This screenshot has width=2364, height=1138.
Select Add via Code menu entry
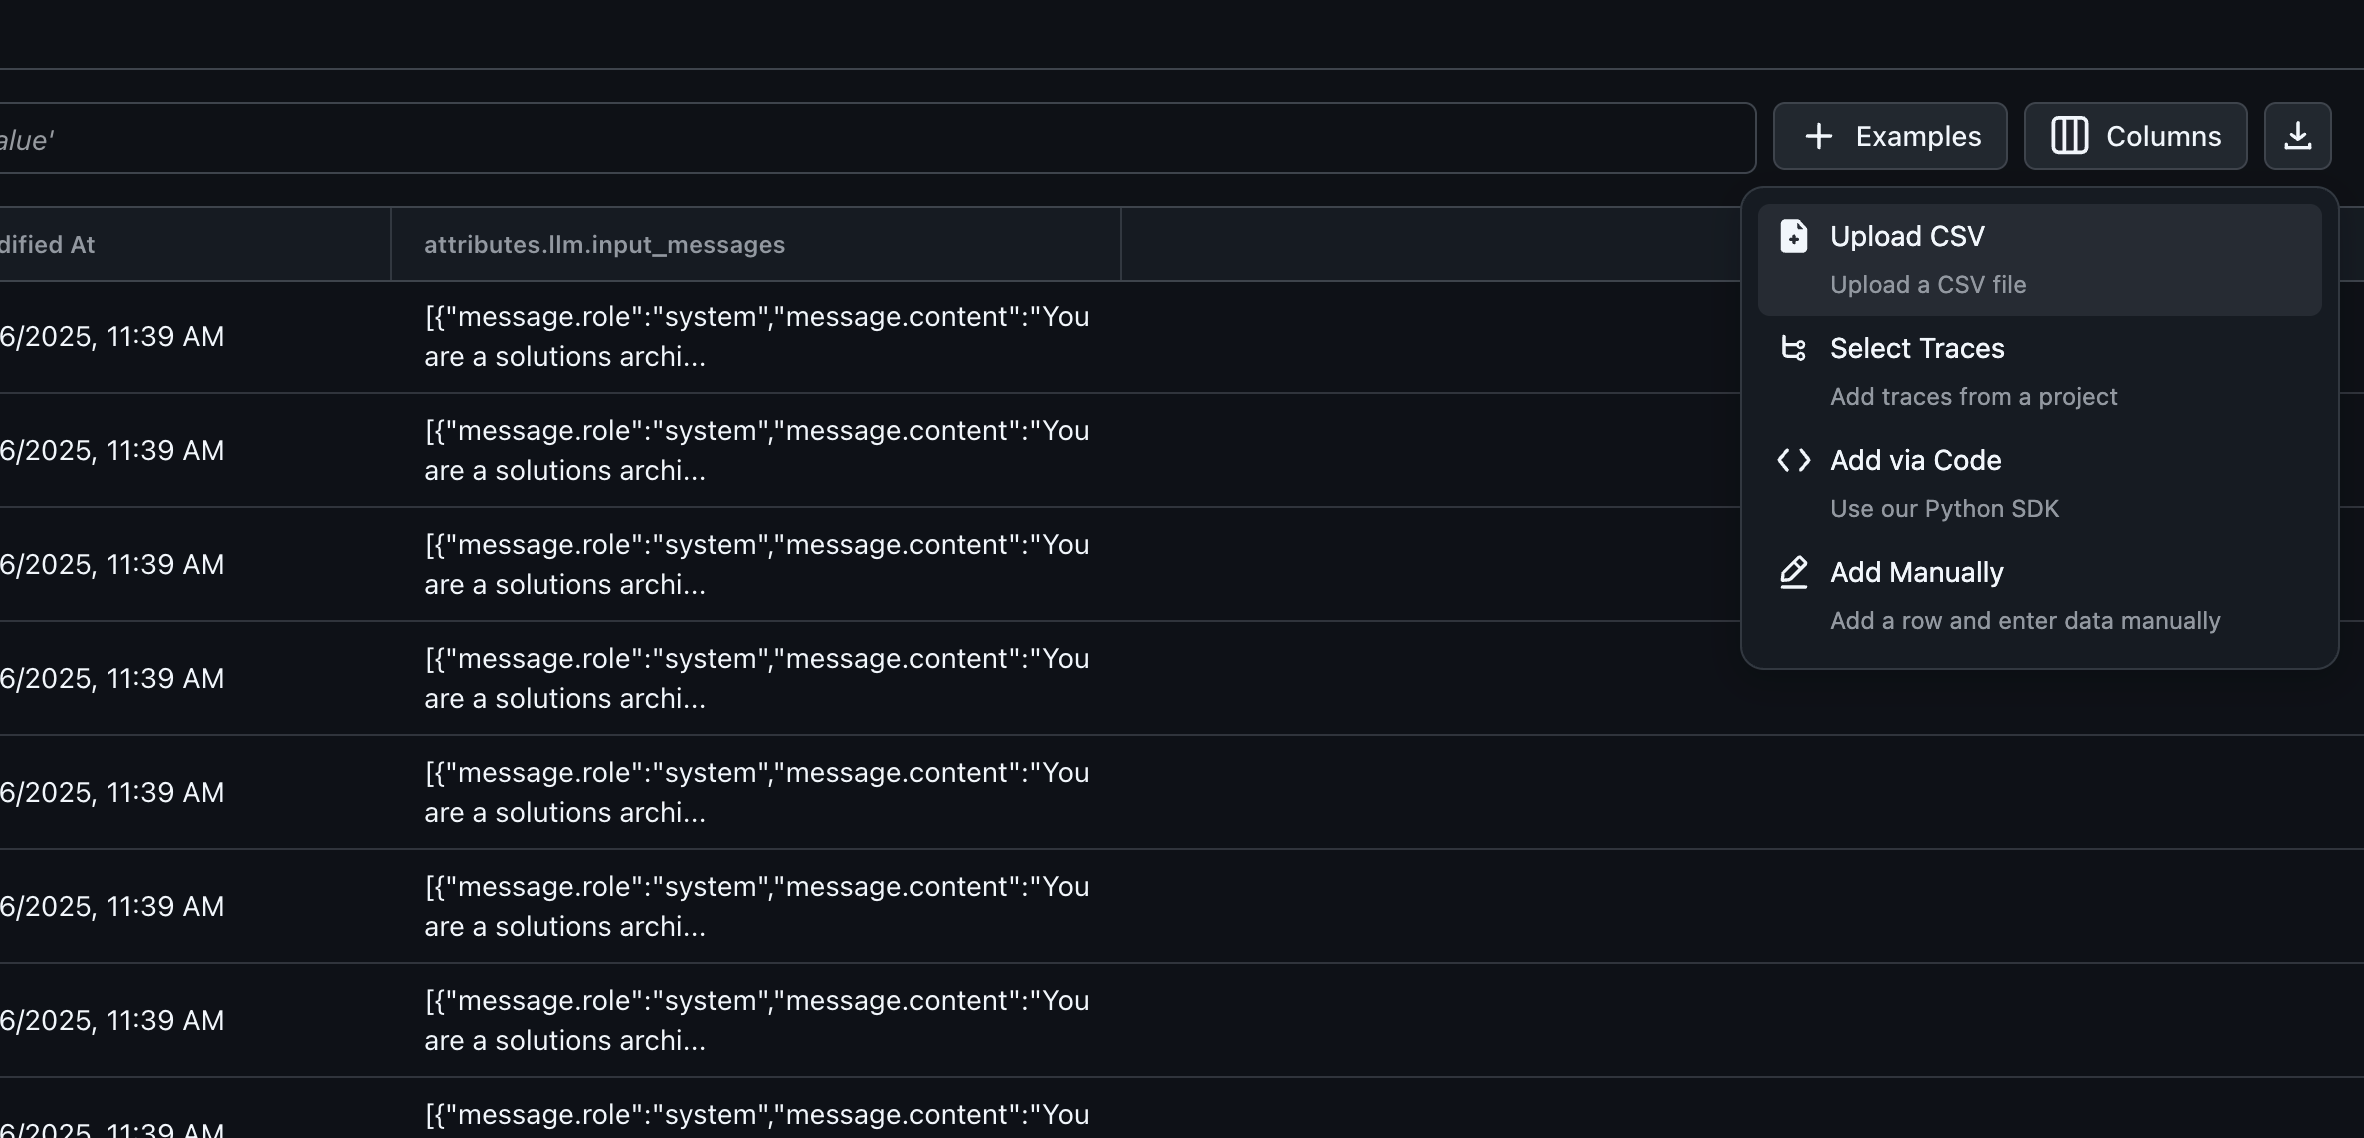pos(2040,484)
